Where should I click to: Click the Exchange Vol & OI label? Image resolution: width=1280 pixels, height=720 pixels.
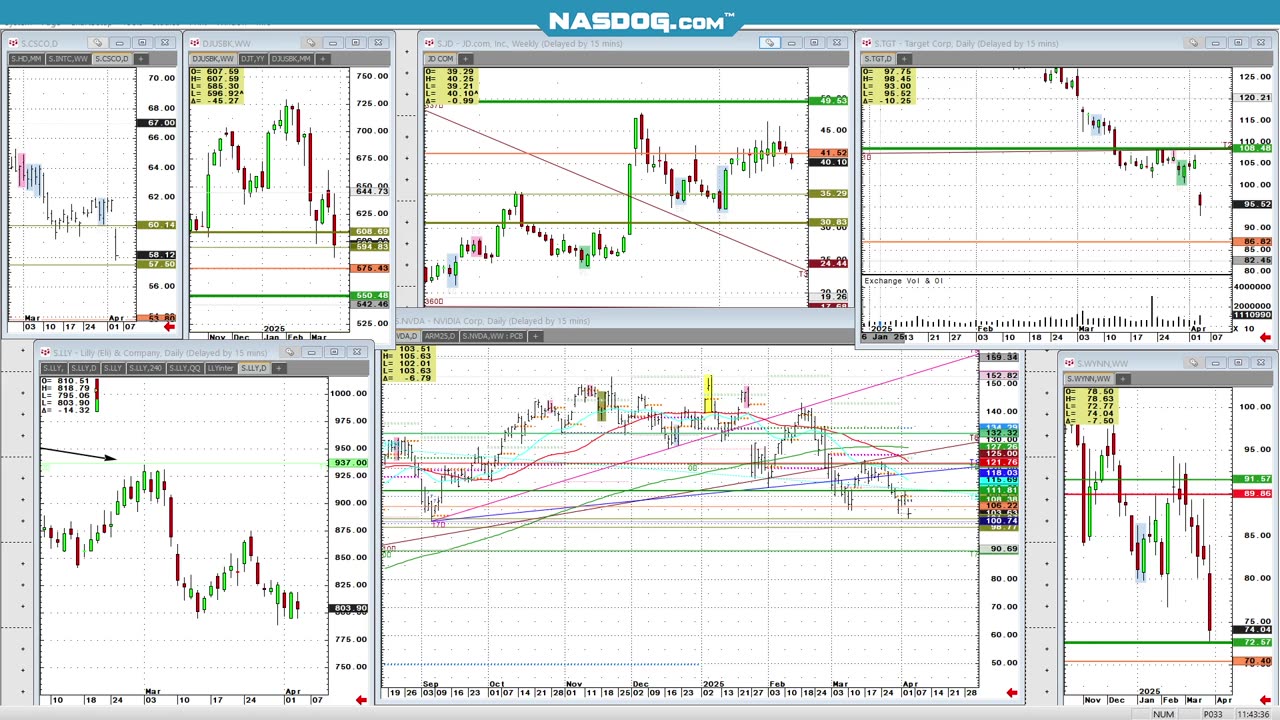point(904,281)
